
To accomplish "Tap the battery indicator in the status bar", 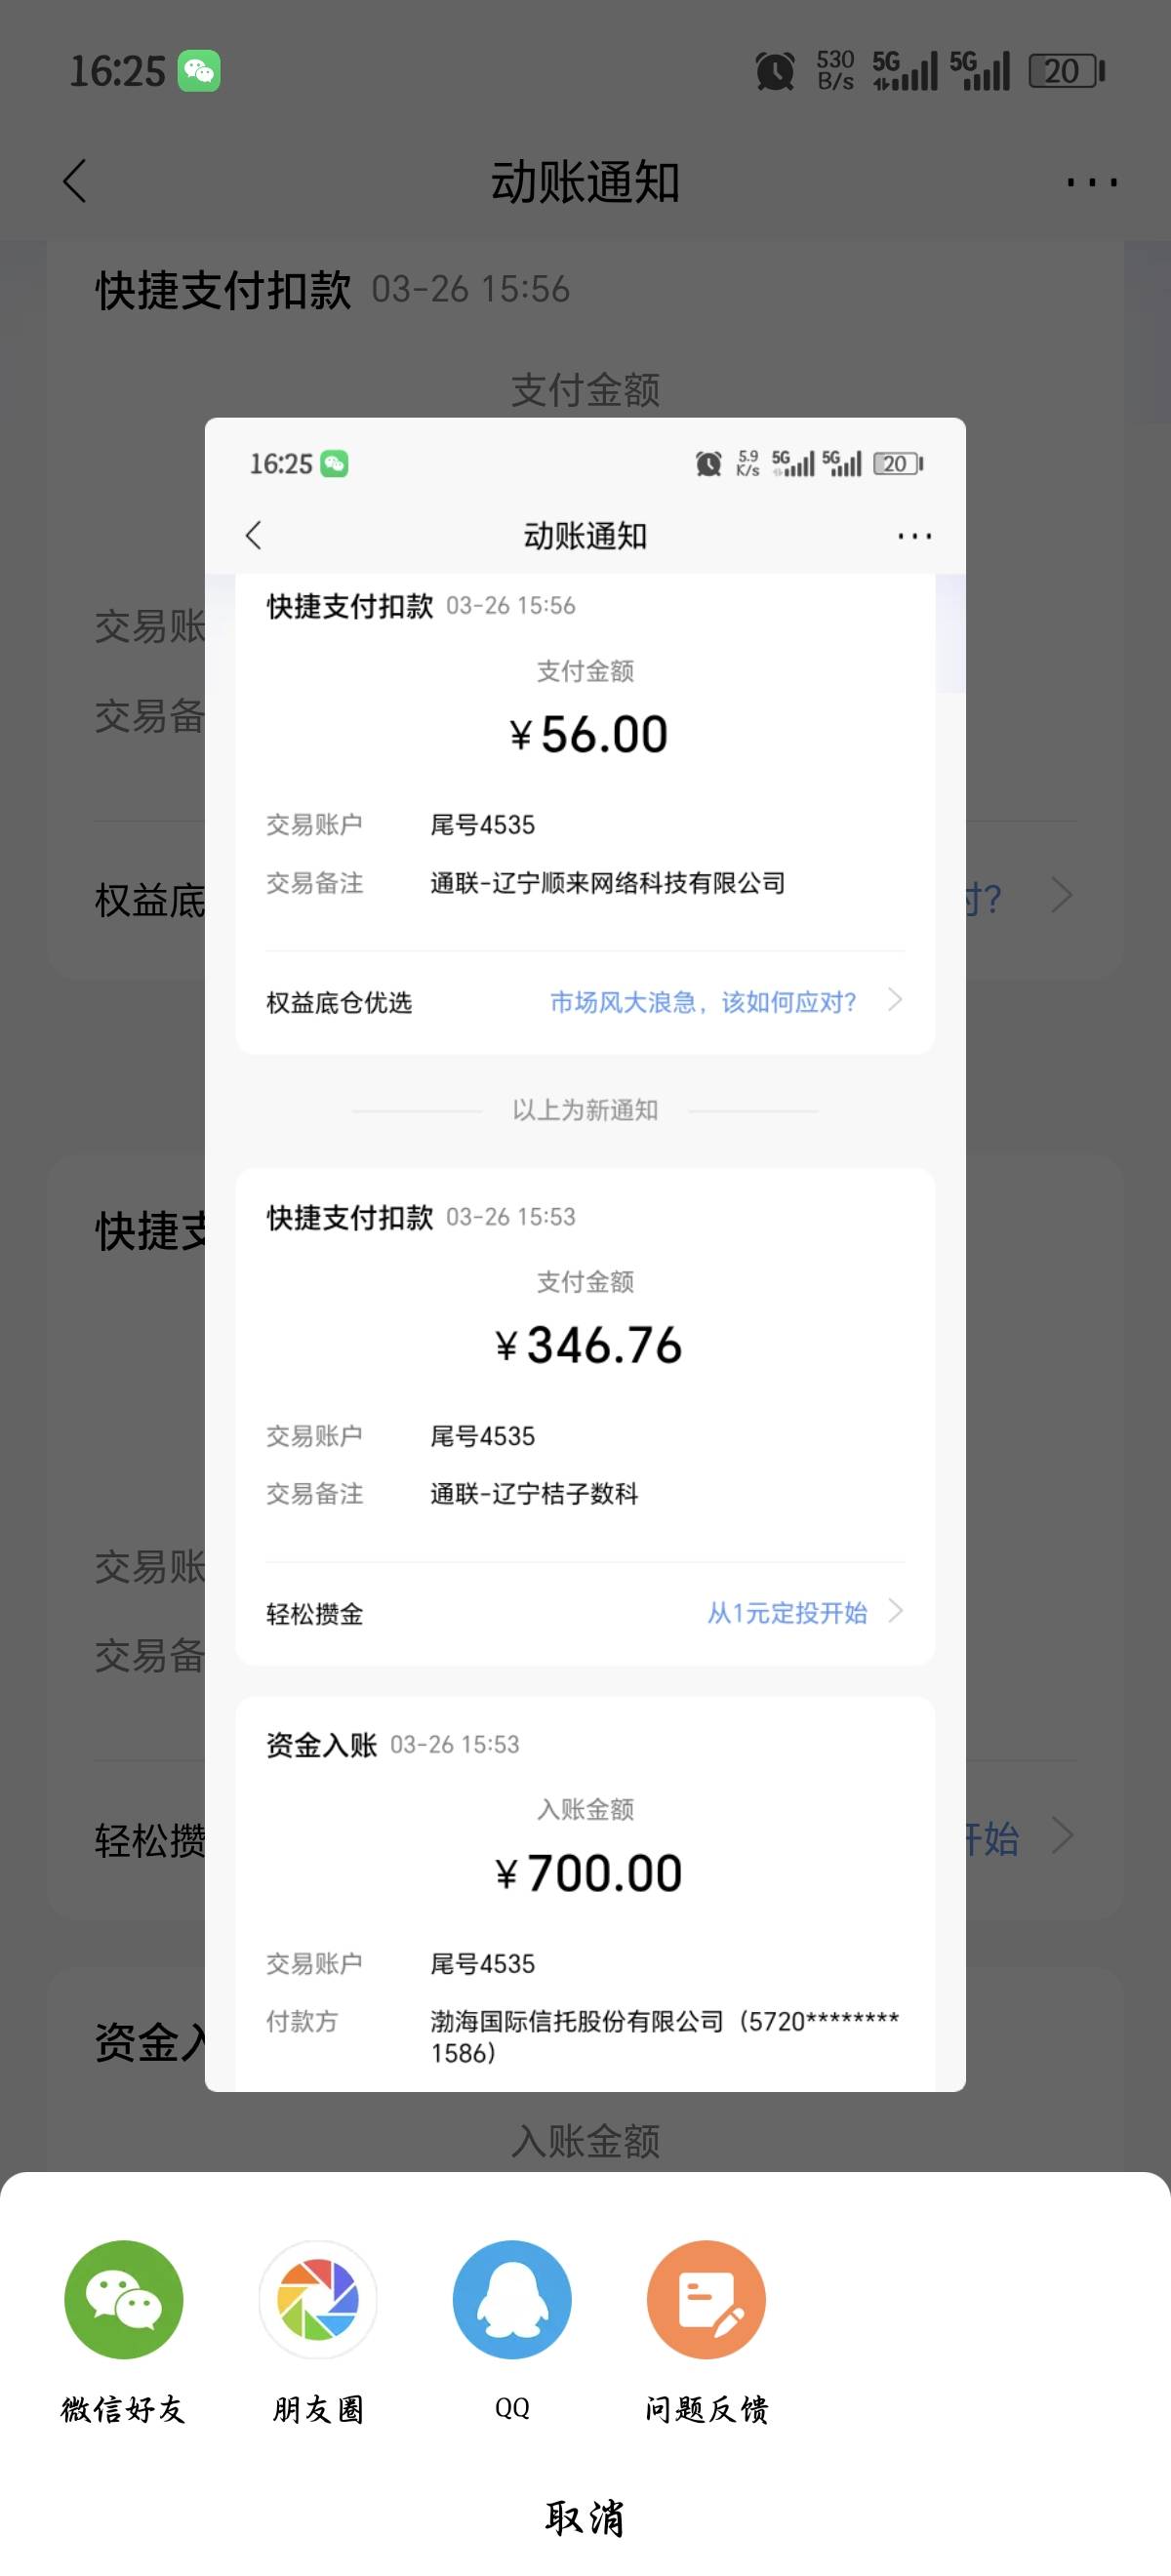I will coord(1066,71).
